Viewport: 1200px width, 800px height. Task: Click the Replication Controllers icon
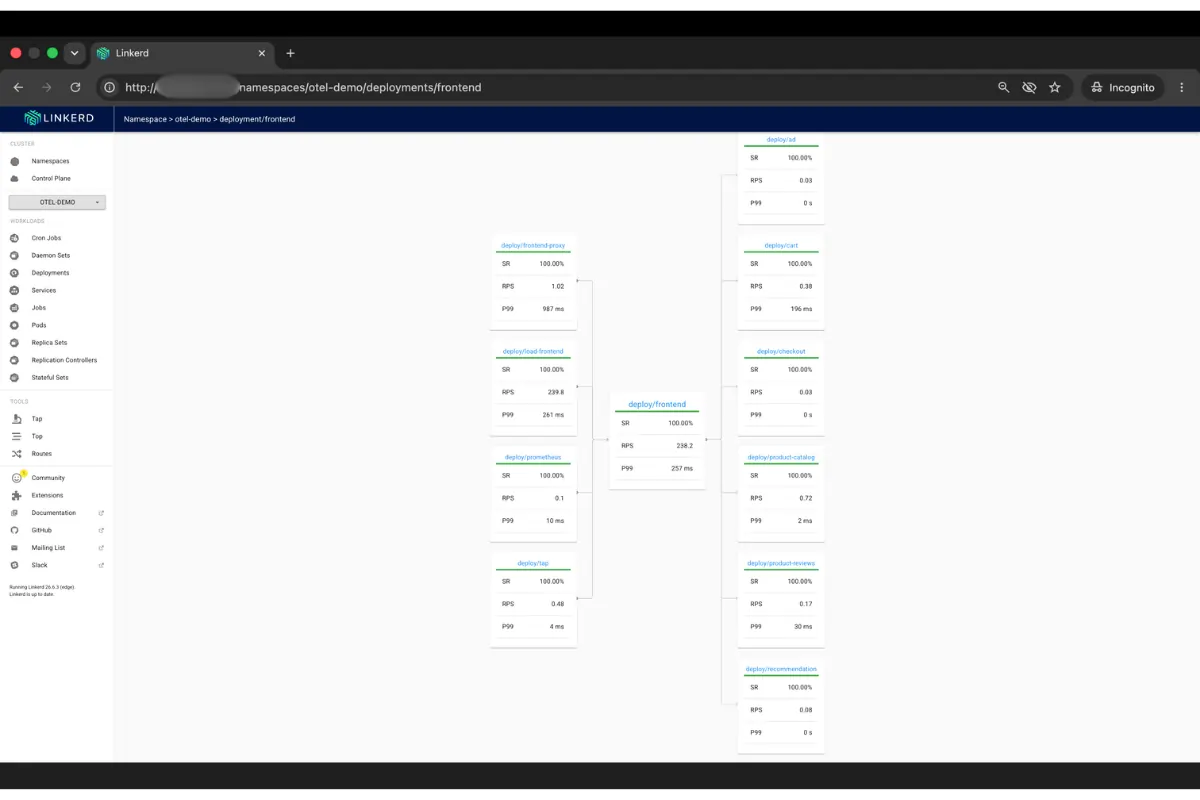pyautogui.click(x=15, y=360)
